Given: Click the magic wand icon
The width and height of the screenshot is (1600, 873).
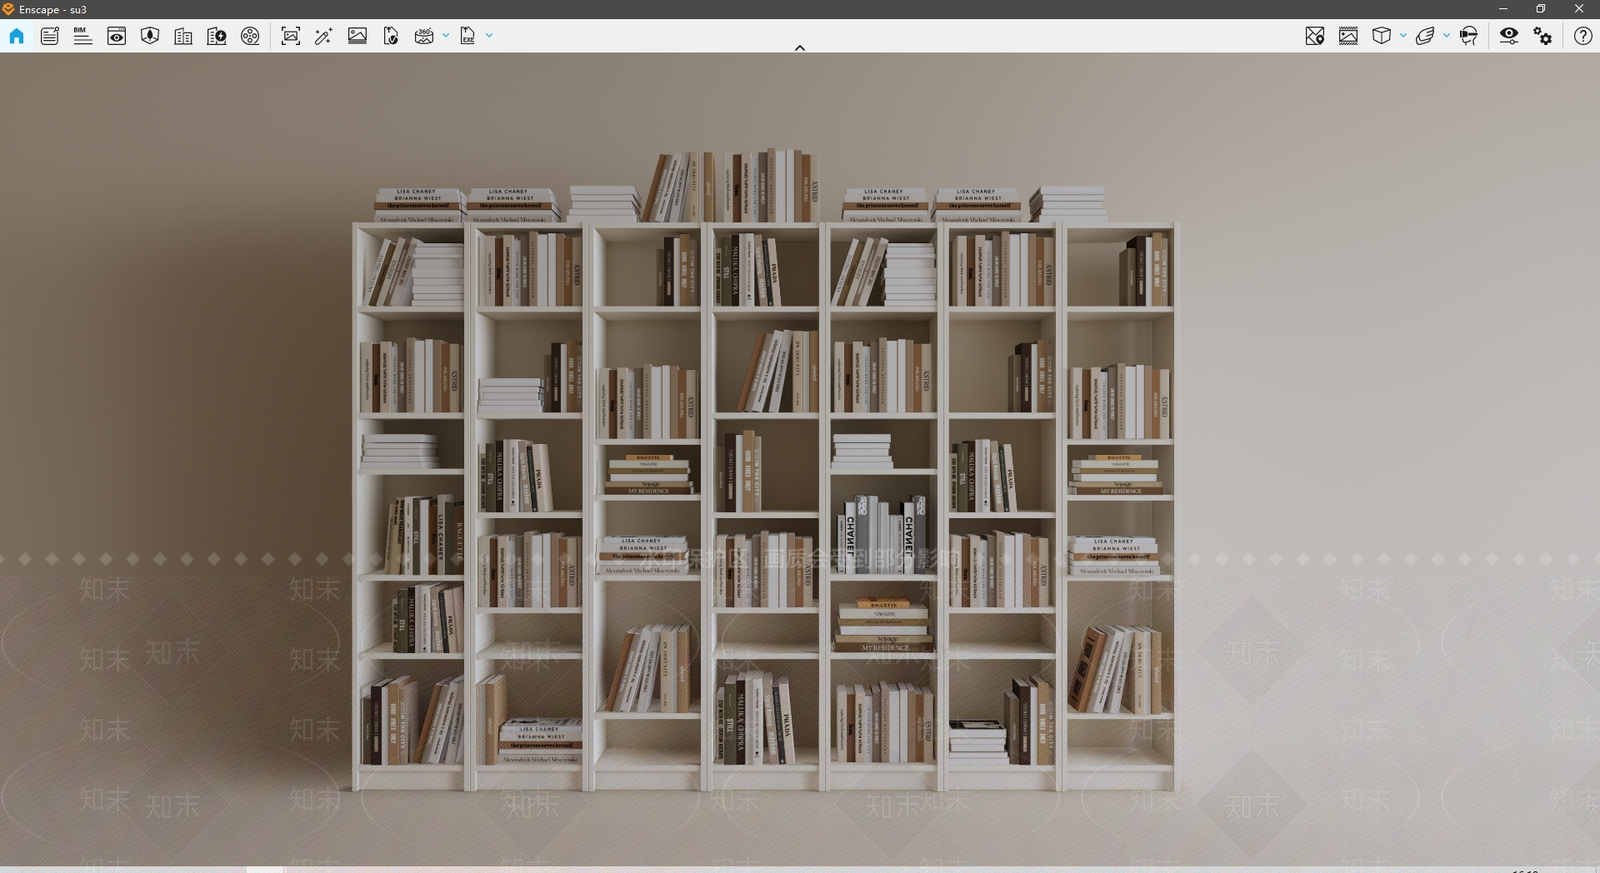Looking at the screenshot, I should click(323, 36).
